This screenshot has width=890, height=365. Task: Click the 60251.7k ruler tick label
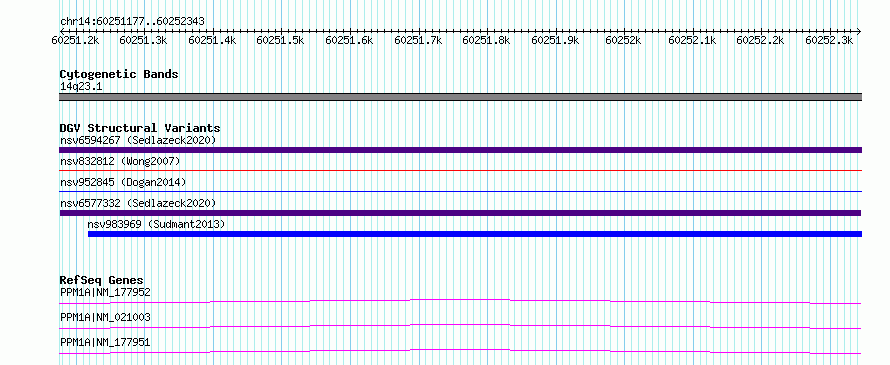tap(418, 40)
